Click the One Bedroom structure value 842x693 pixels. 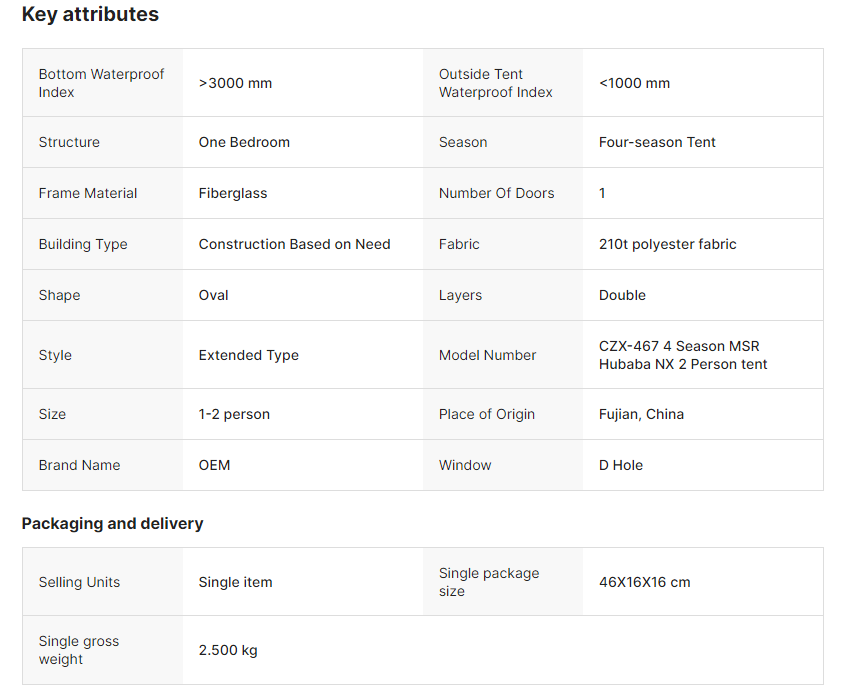pos(244,142)
